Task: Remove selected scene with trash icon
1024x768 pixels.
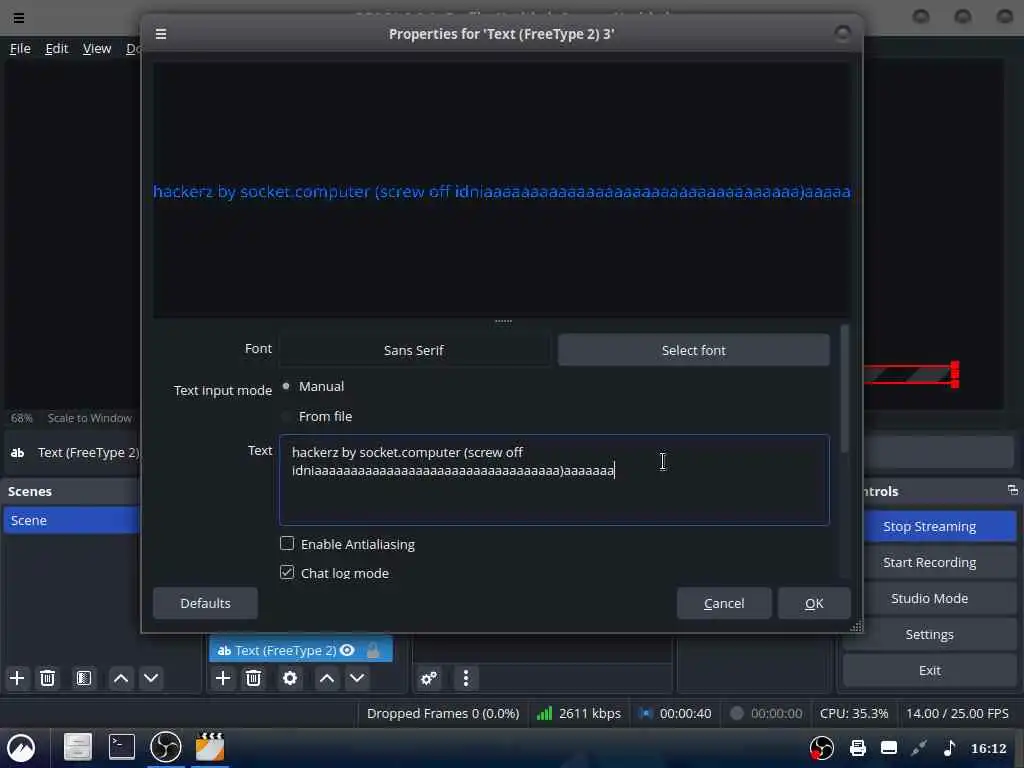Action: pos(47,678)
